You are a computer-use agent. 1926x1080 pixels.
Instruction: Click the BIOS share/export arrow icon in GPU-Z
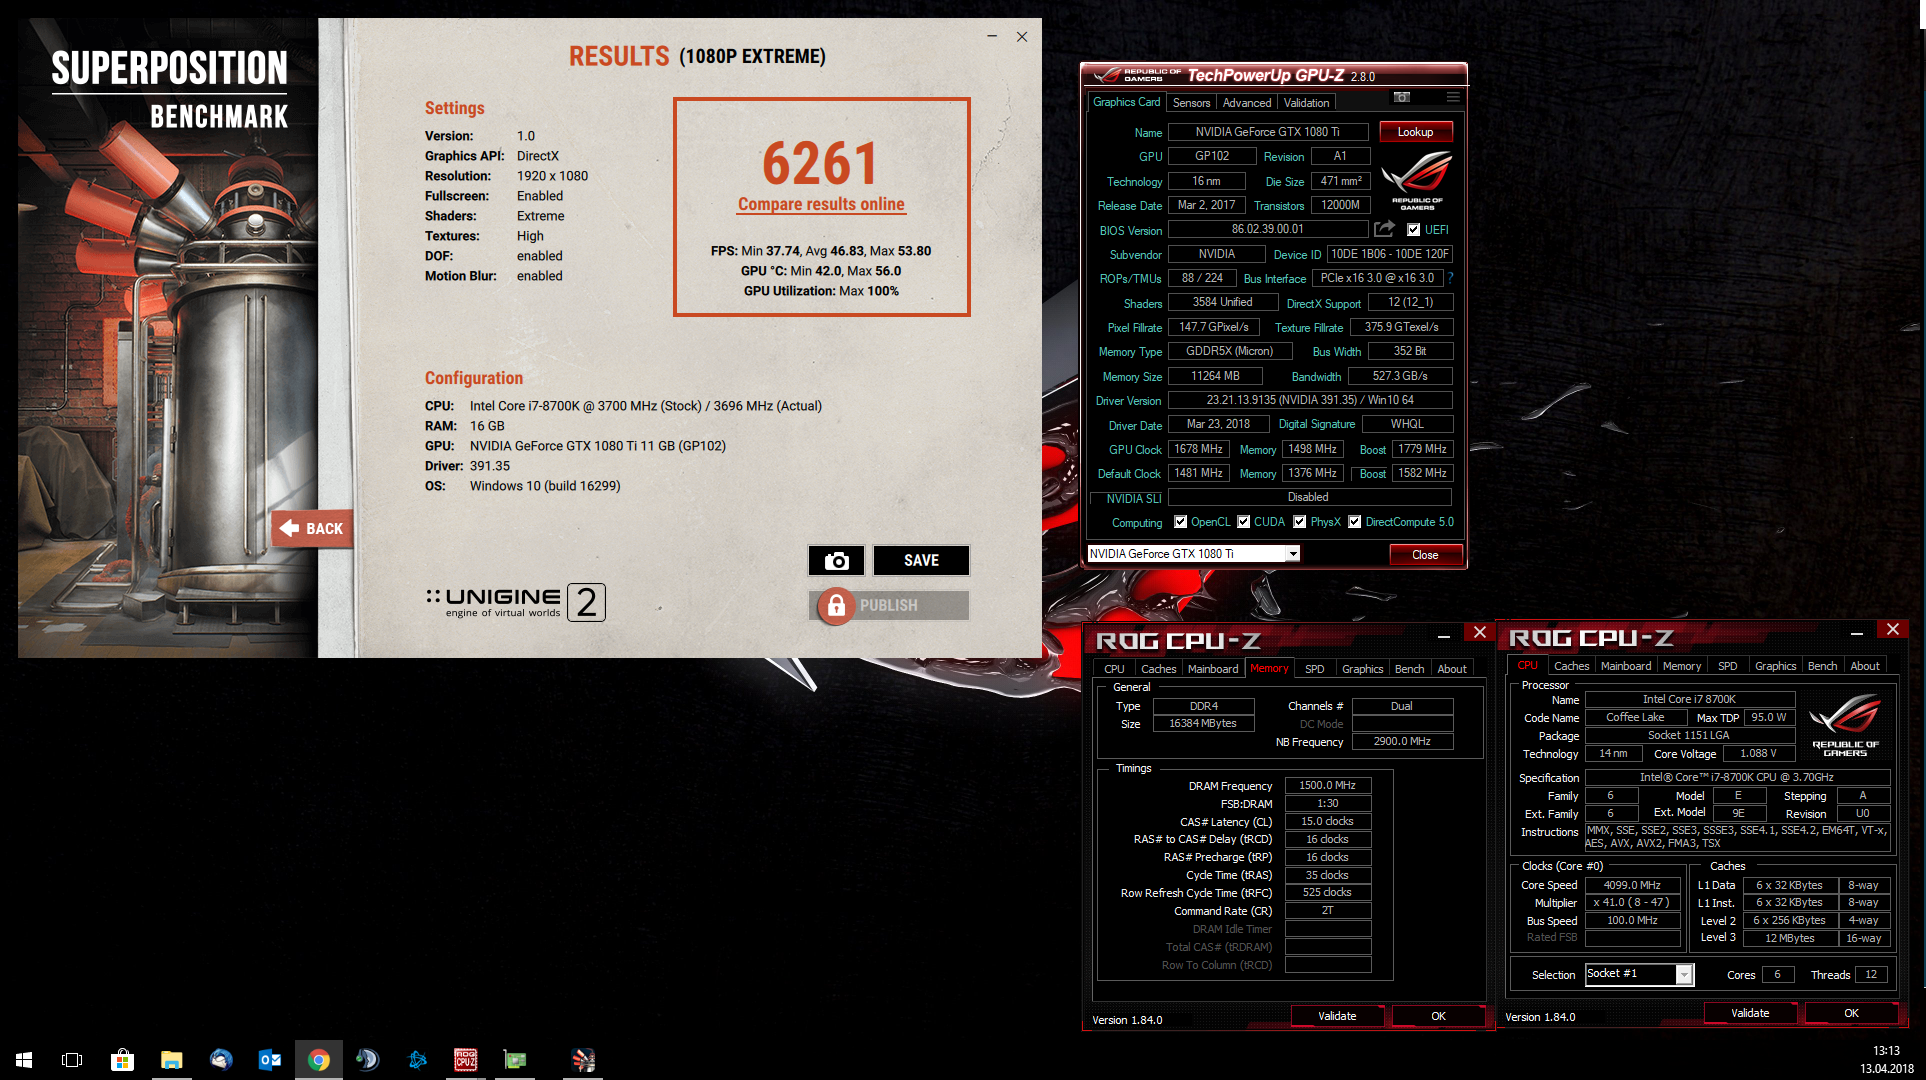(x=1384, y=229)
